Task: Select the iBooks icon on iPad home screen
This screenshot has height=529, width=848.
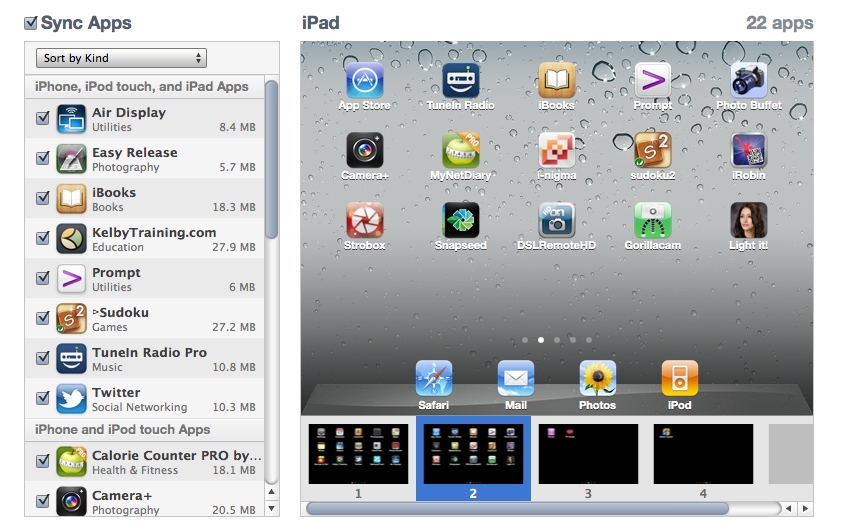Action: coord(556,80)
